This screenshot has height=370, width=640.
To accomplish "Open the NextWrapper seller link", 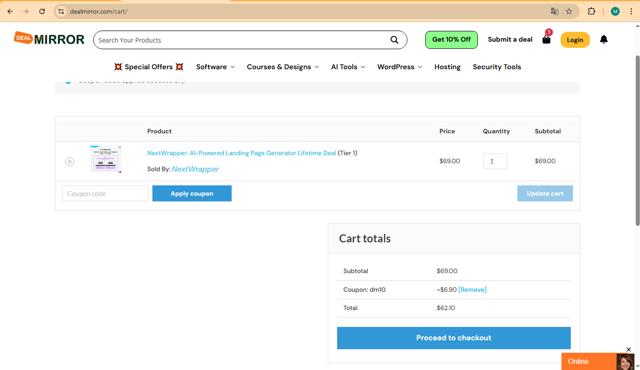I will (x=195, y=169).
